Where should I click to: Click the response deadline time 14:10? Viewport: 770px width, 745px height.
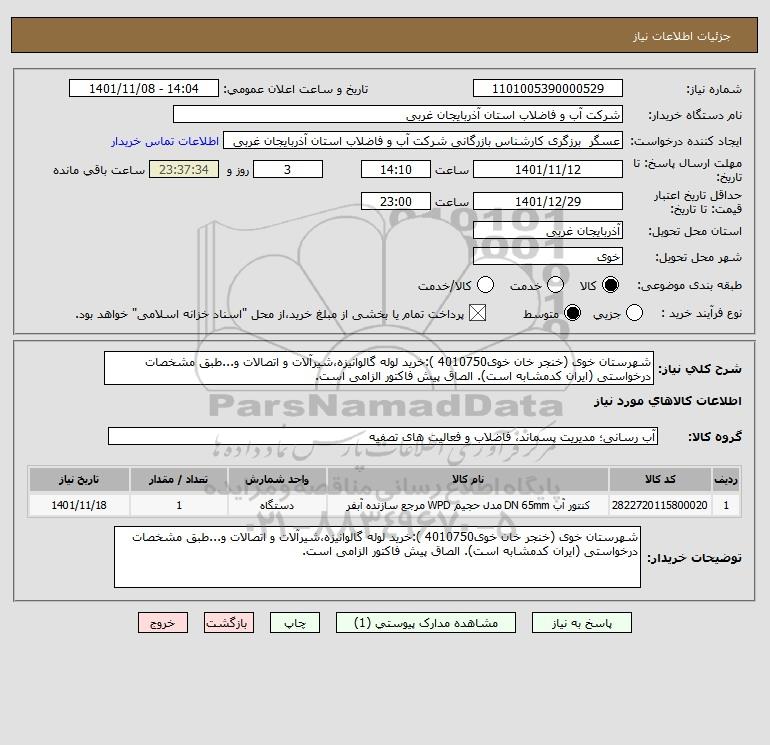click(396, 169)
